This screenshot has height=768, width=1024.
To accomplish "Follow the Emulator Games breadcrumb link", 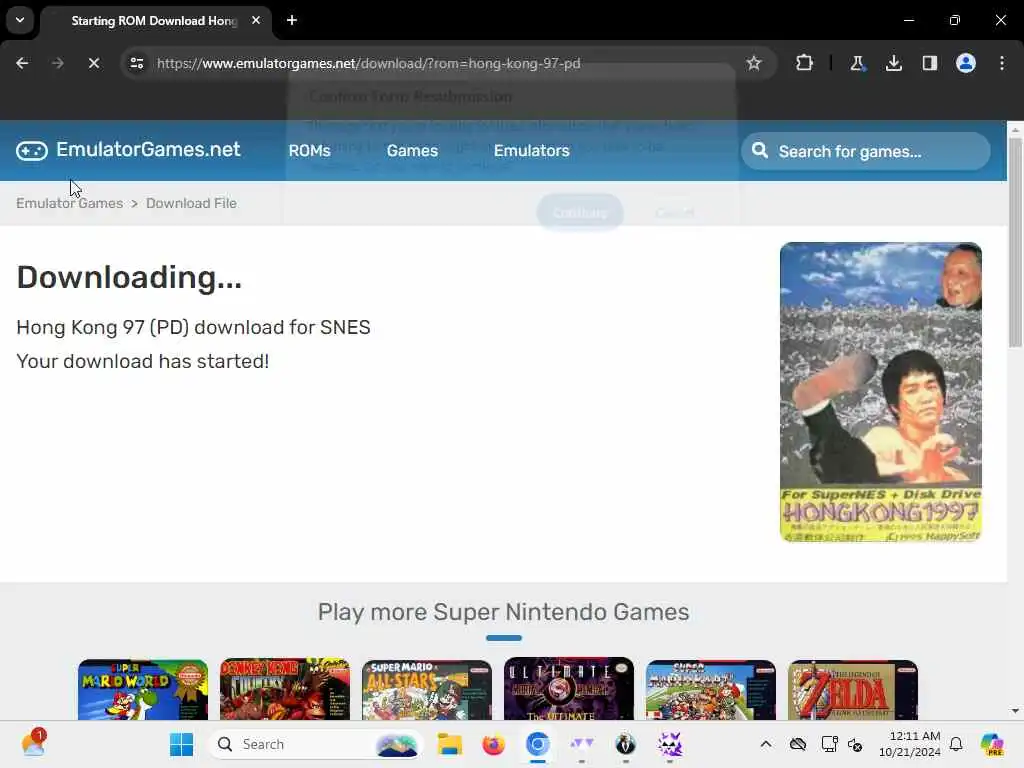I will [70, 203].
